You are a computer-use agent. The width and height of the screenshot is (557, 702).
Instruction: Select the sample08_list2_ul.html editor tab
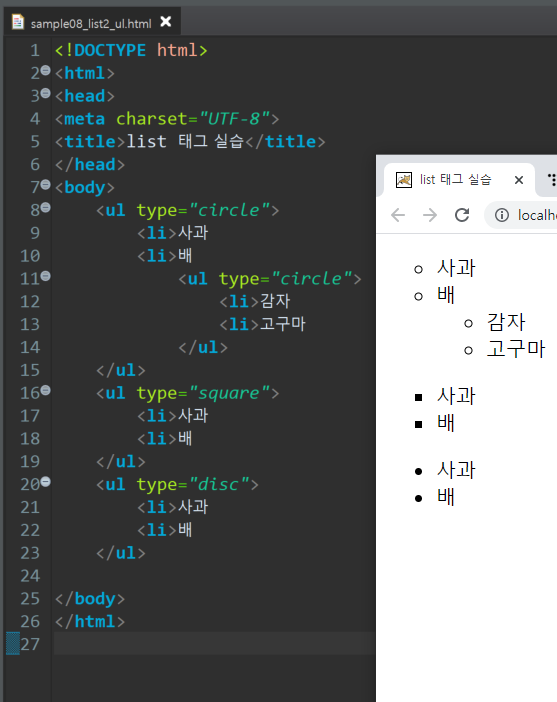tap(91, 22)
